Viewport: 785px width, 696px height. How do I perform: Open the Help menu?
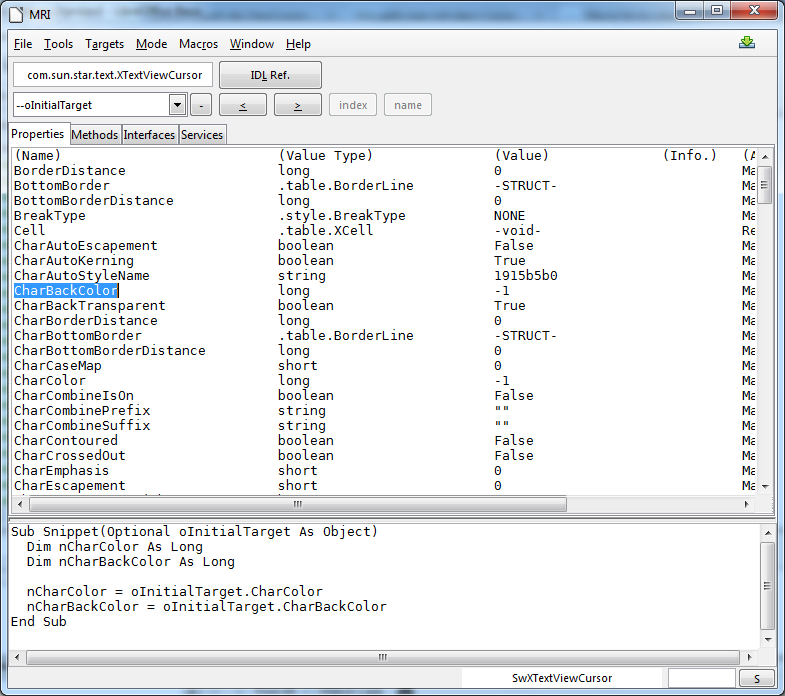pos(298,44)
